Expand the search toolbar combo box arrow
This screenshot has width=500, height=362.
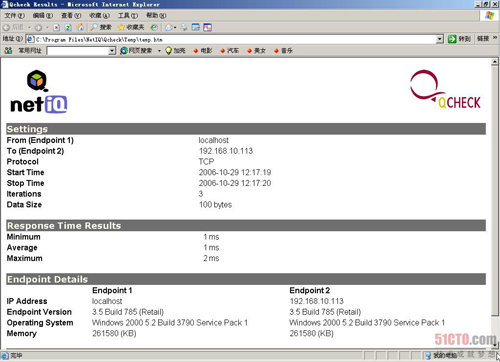112,51
